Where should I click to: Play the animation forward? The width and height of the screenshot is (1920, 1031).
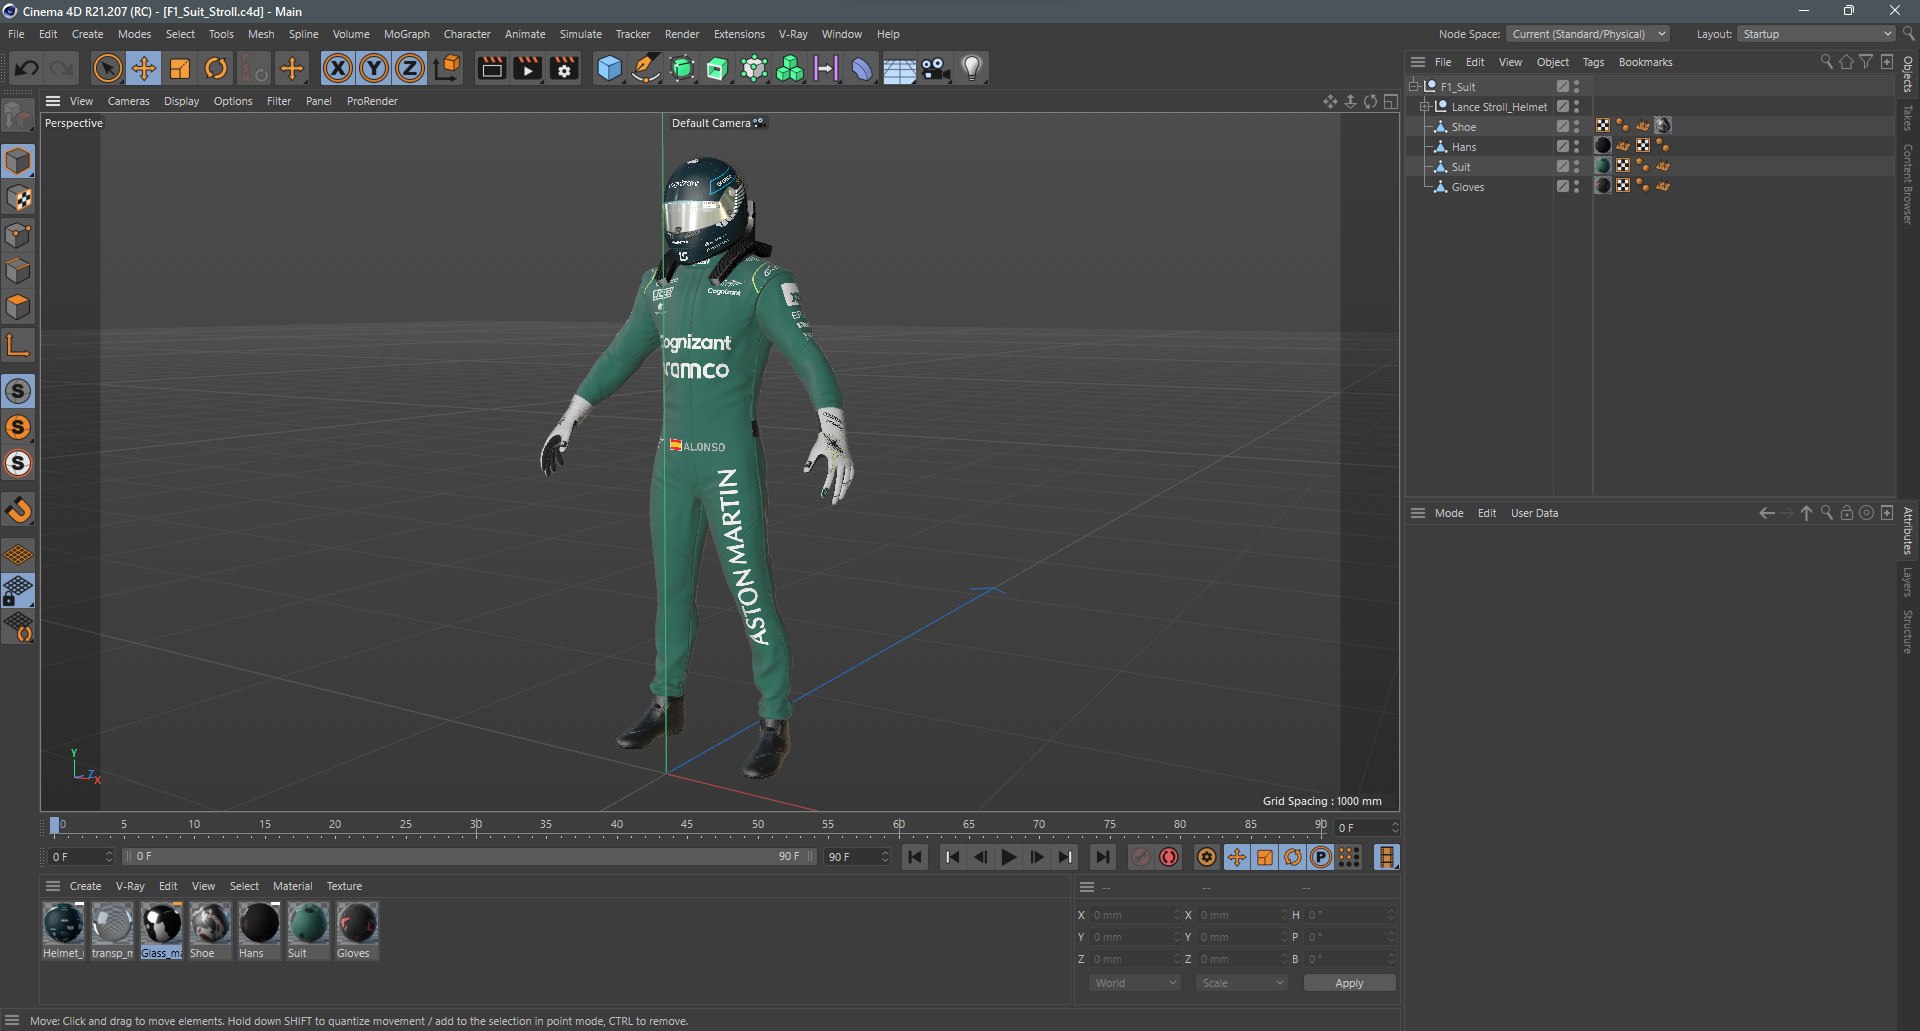[x=1009, y=857]
